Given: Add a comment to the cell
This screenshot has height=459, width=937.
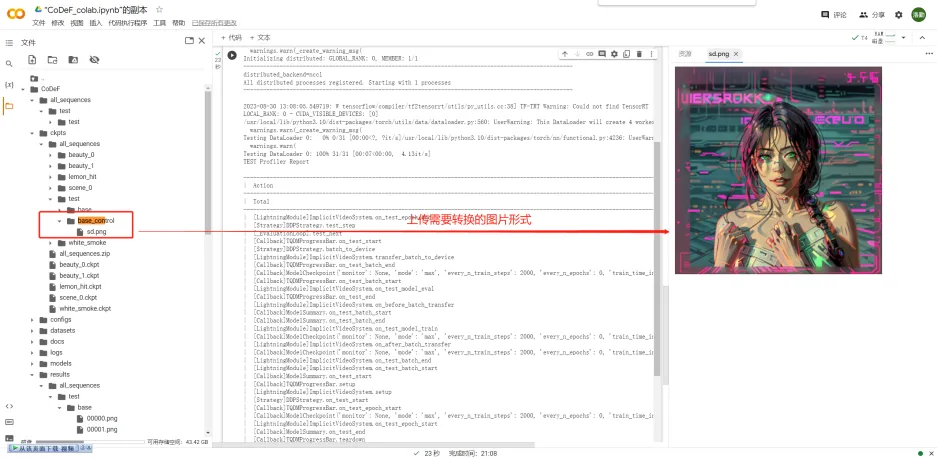Looking at the screenshot, I should click(x=602, y=54).
